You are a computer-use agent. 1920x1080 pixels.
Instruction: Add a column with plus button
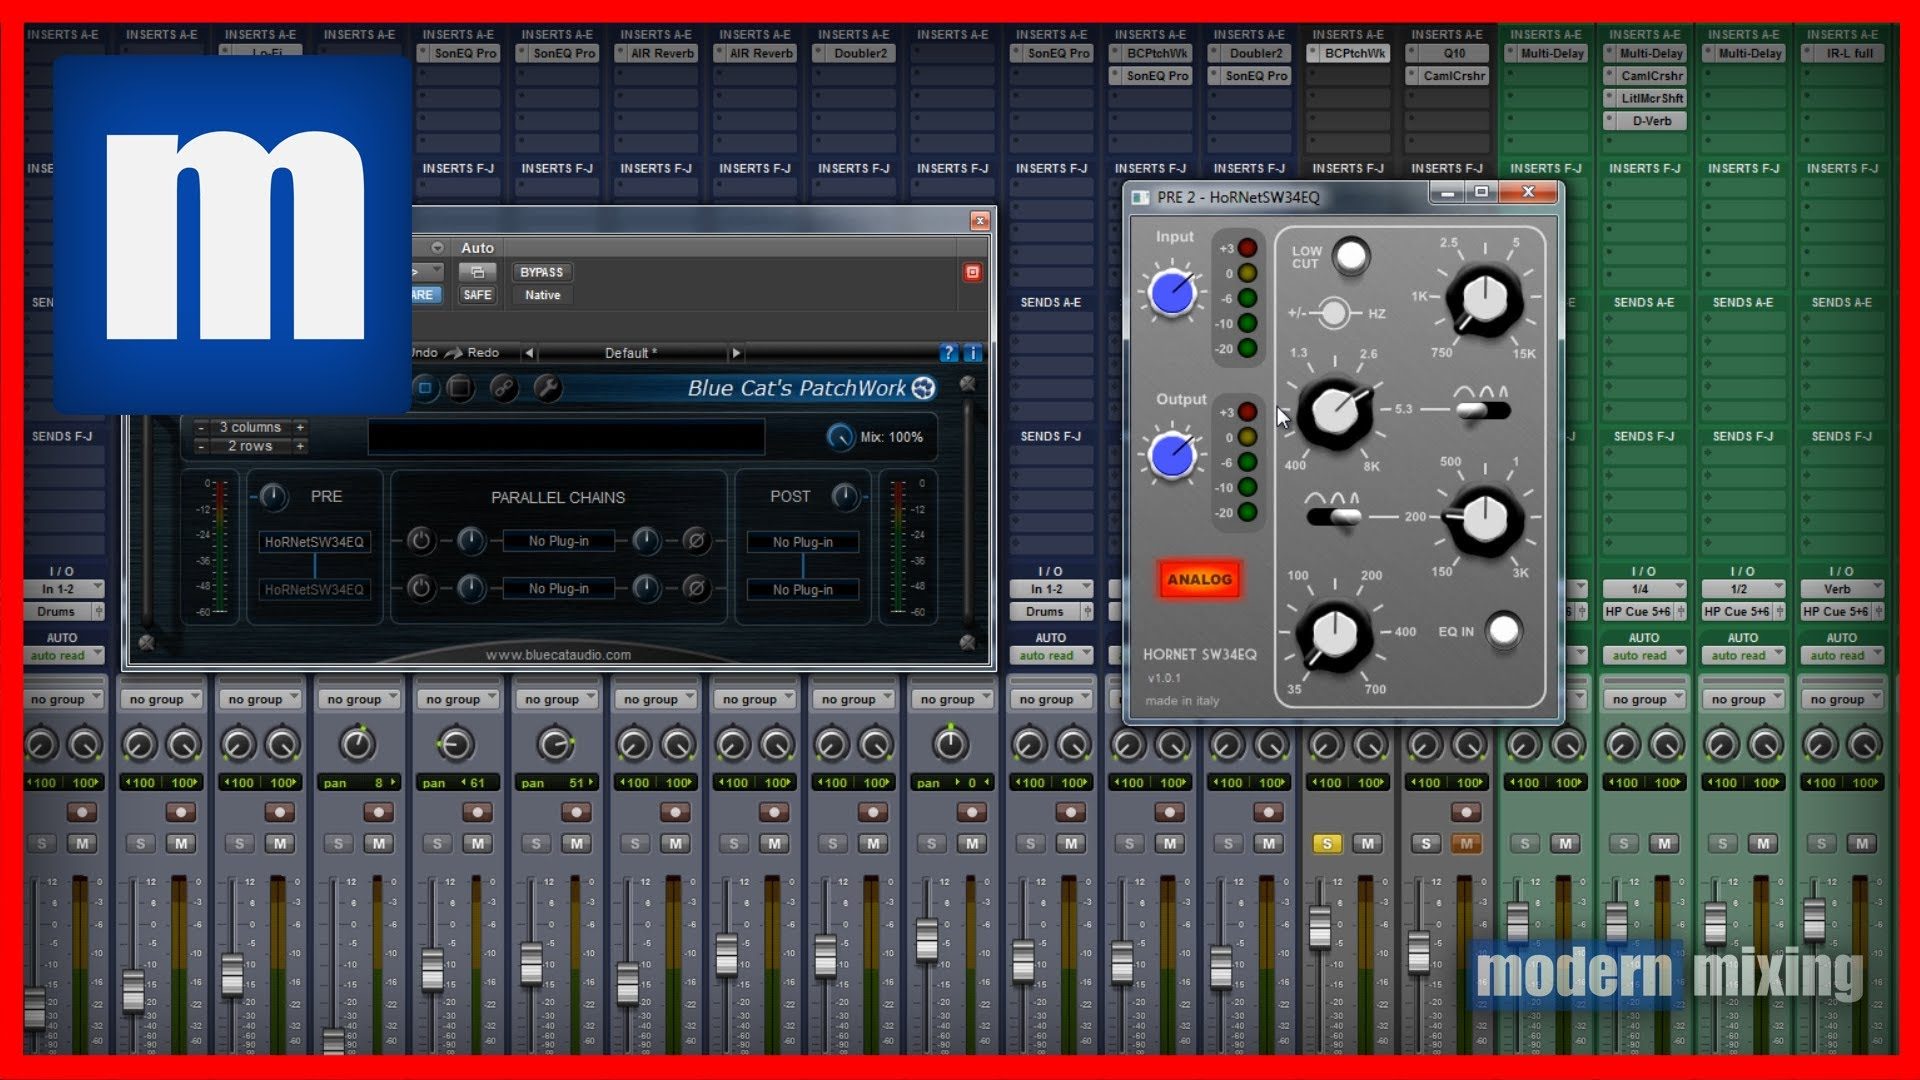tap(300, 427)
